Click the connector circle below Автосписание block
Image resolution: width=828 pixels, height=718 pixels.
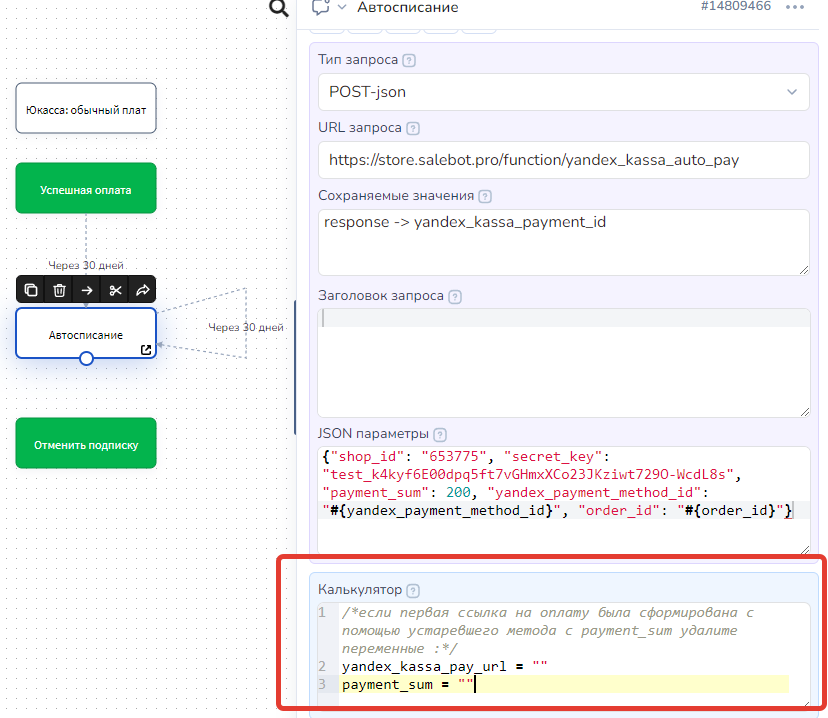pyautogui.click(x=86, y=358)
